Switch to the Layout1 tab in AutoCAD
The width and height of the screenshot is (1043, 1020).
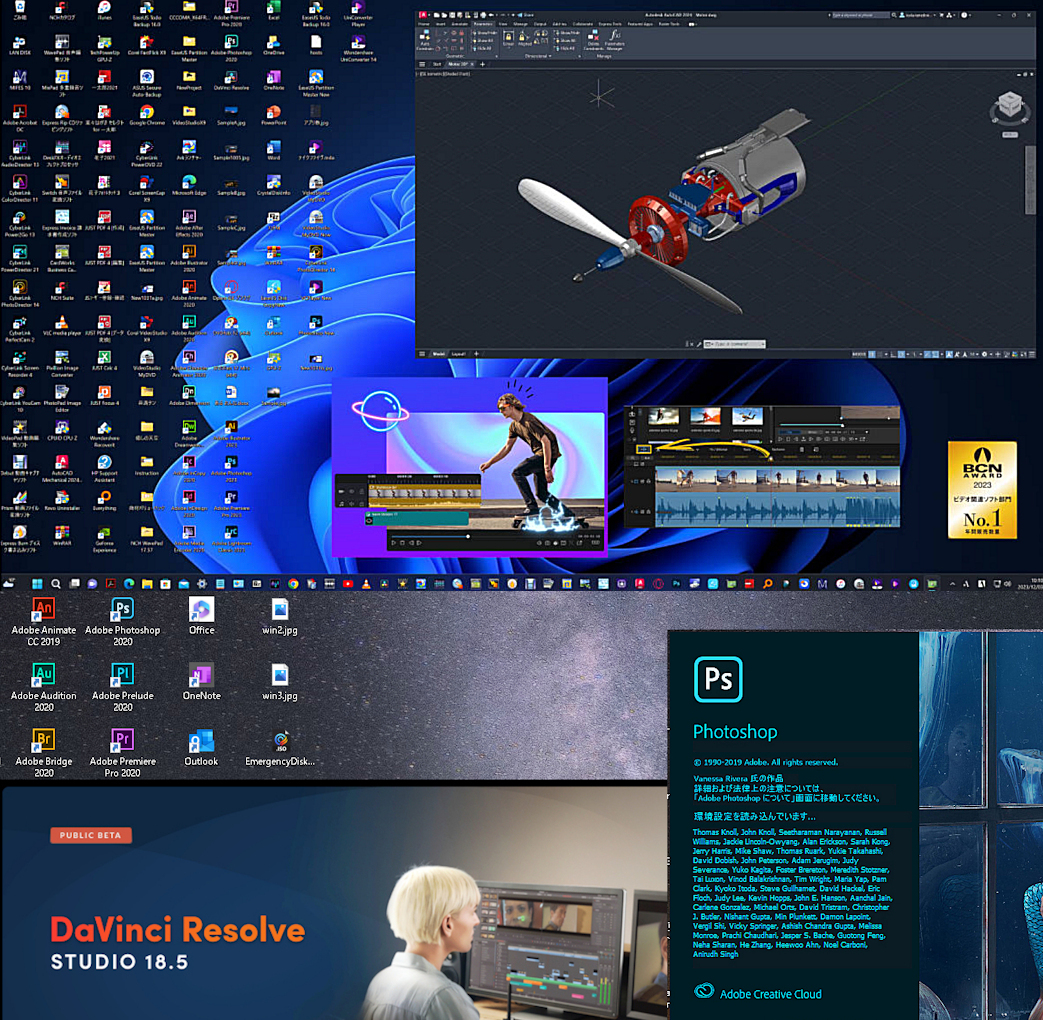[x=458, y=354]
